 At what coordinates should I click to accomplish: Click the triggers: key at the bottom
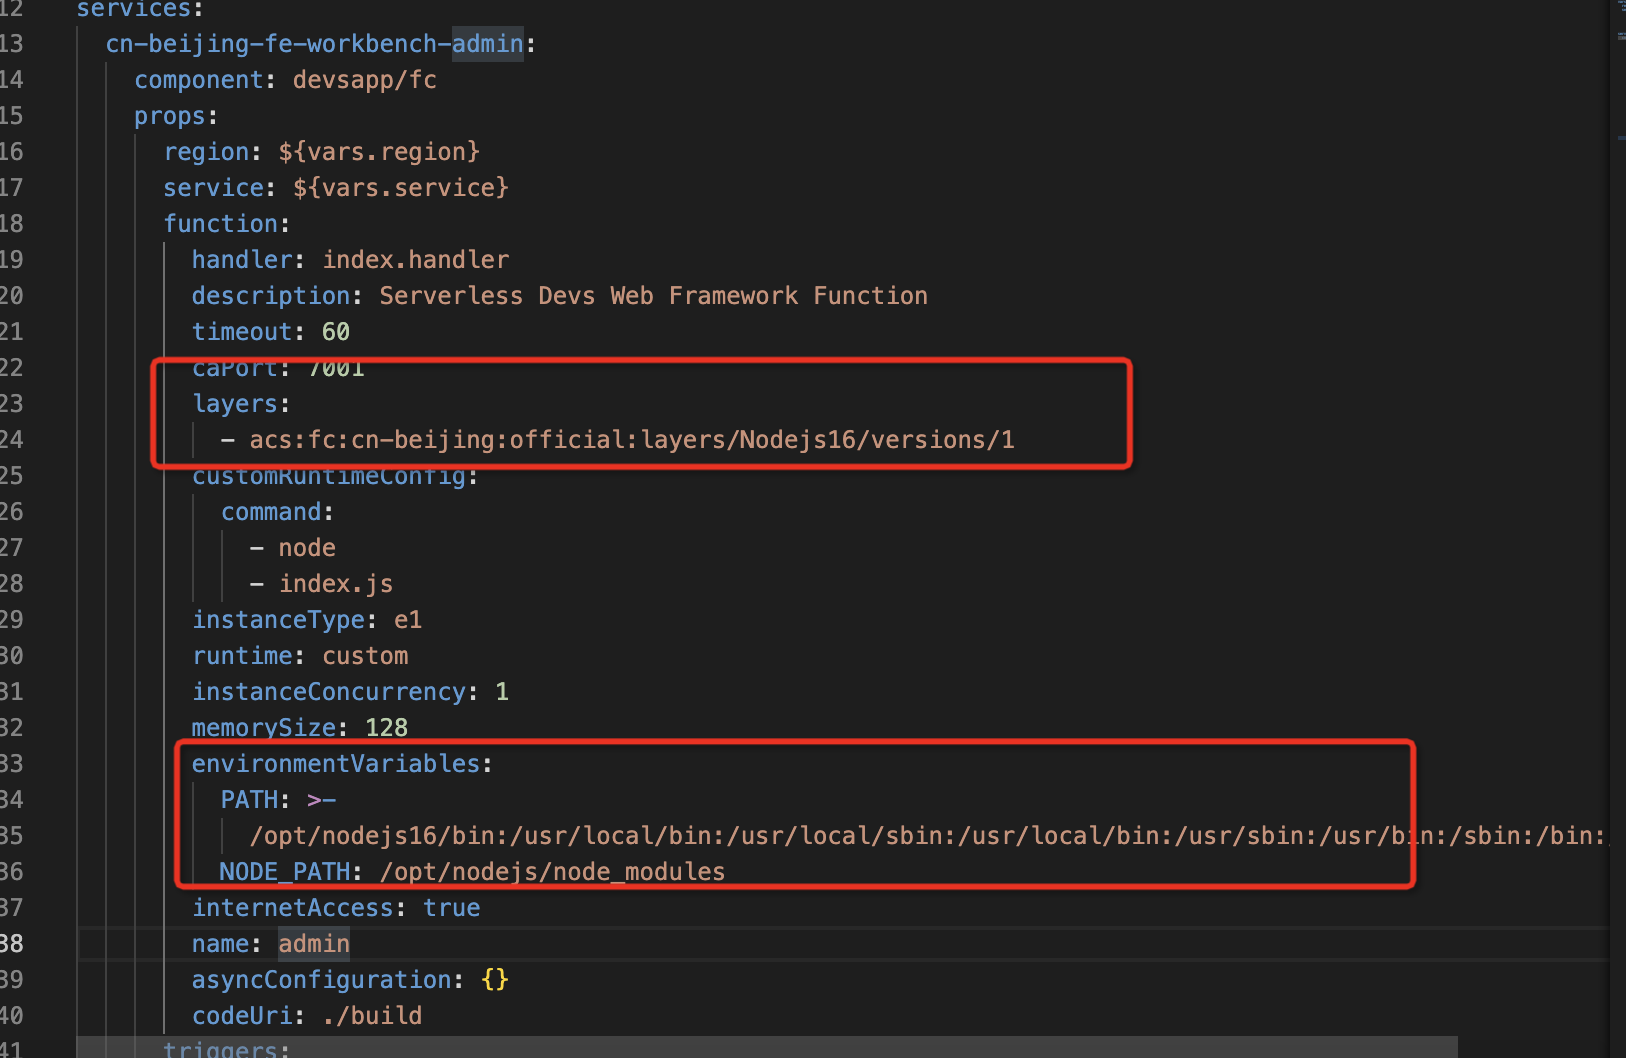pos(220,1050)
